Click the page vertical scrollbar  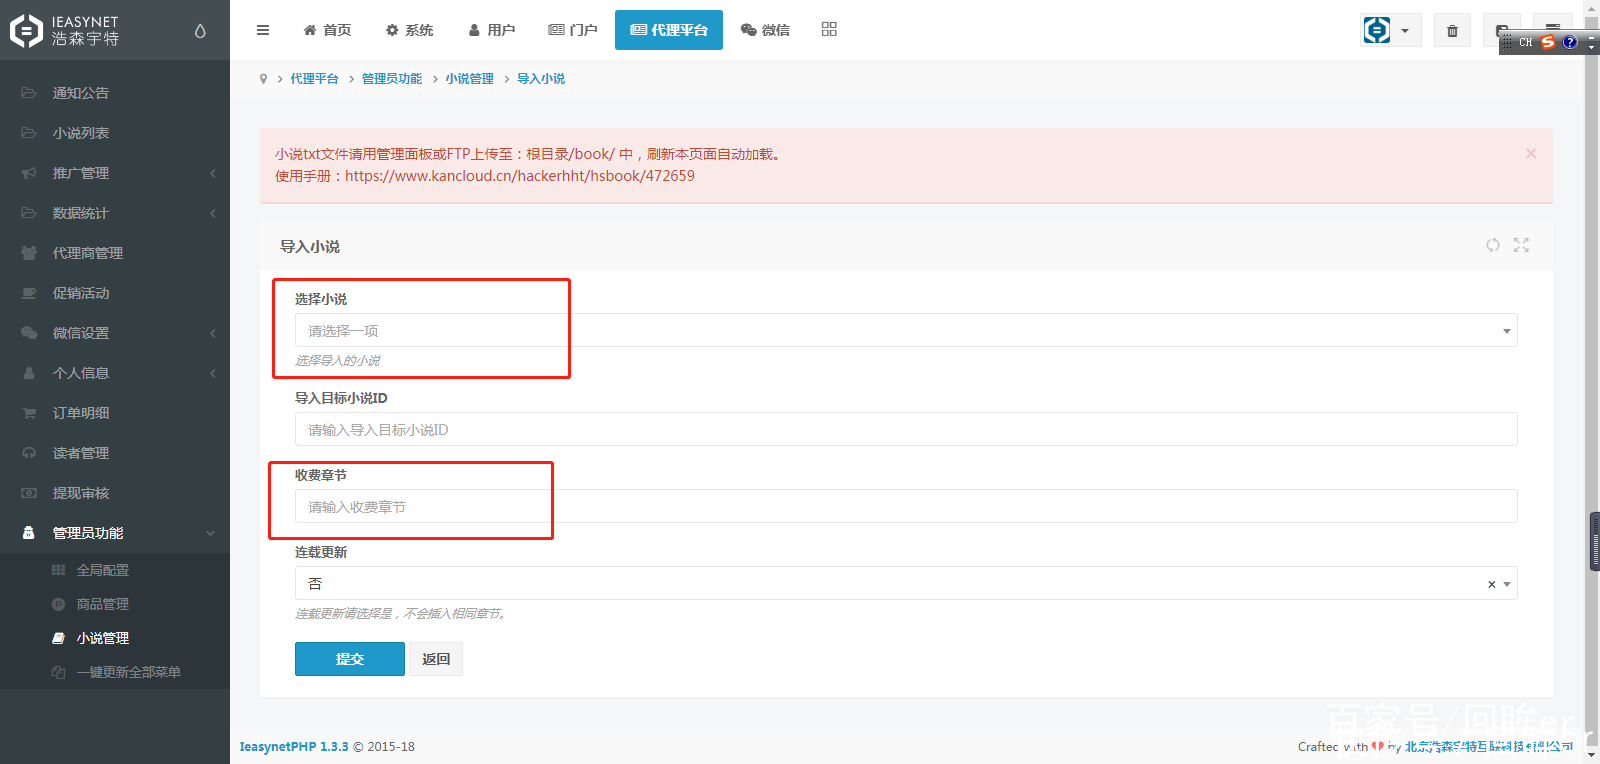point(1591,382)
